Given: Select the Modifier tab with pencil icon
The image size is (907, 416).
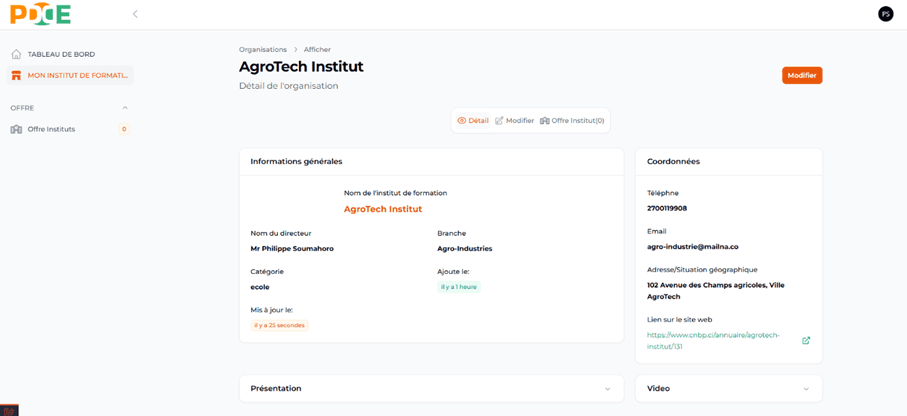Looking at the screenshot, I should [x=514, y=121].
